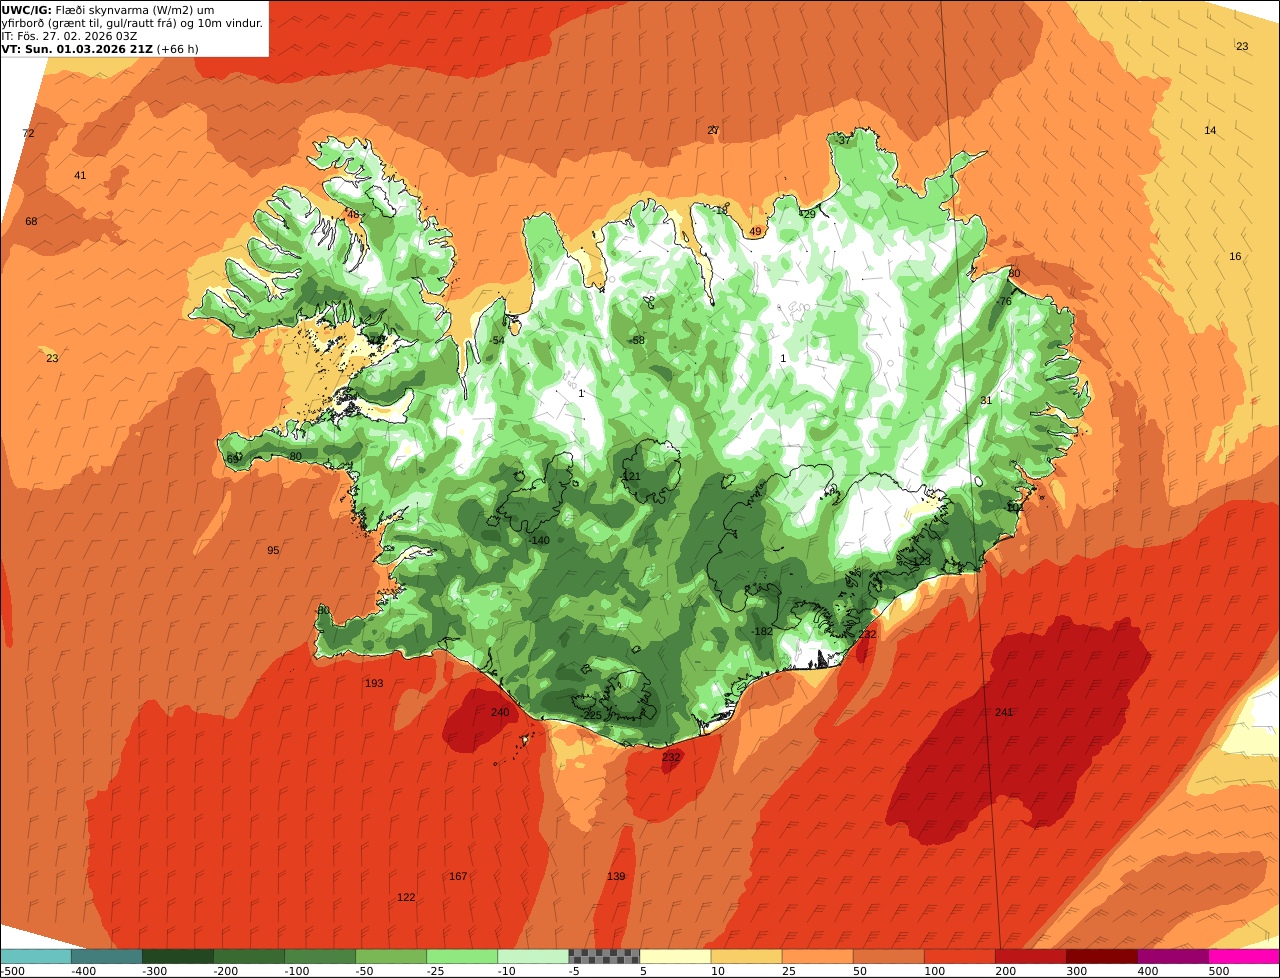The image size is (1280, 978).
Task: Click the '-300' legend scale label
Action: click(153, 971)
